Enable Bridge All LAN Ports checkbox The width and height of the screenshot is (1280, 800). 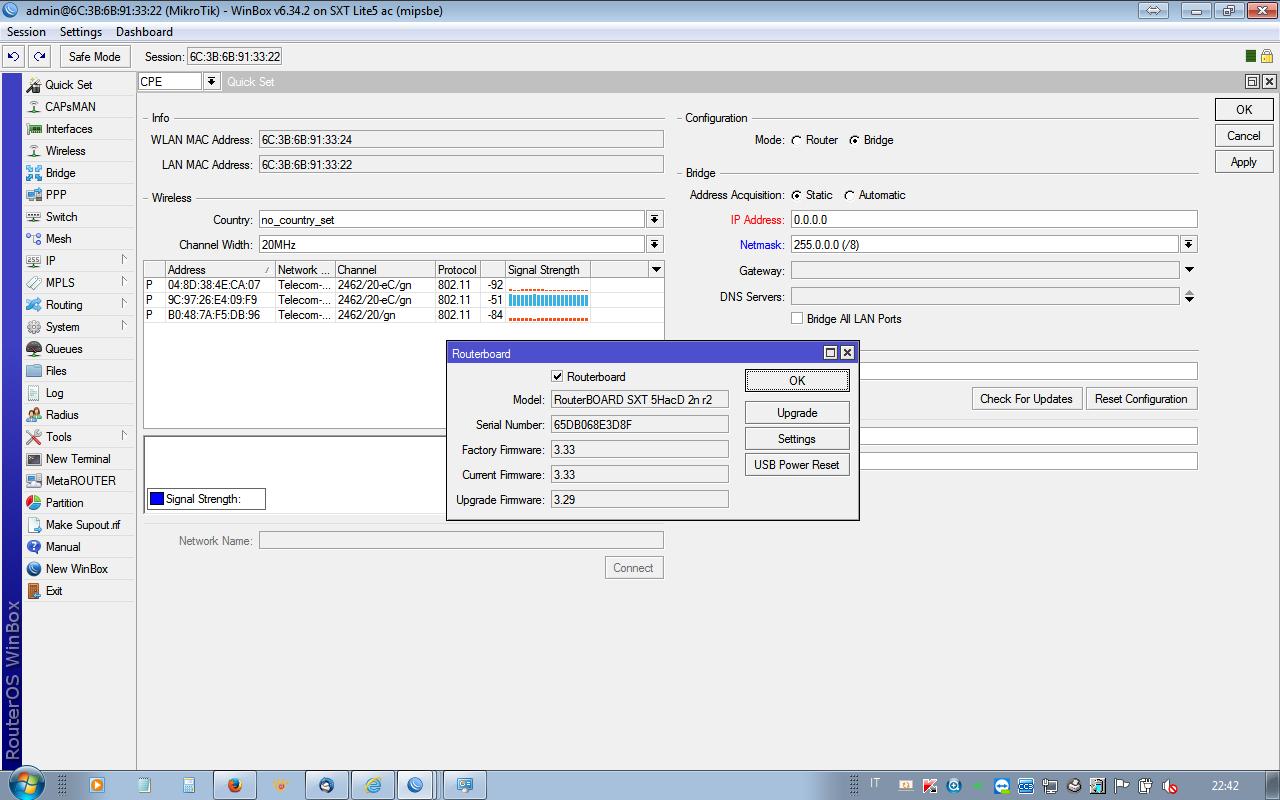coord(797,319)
